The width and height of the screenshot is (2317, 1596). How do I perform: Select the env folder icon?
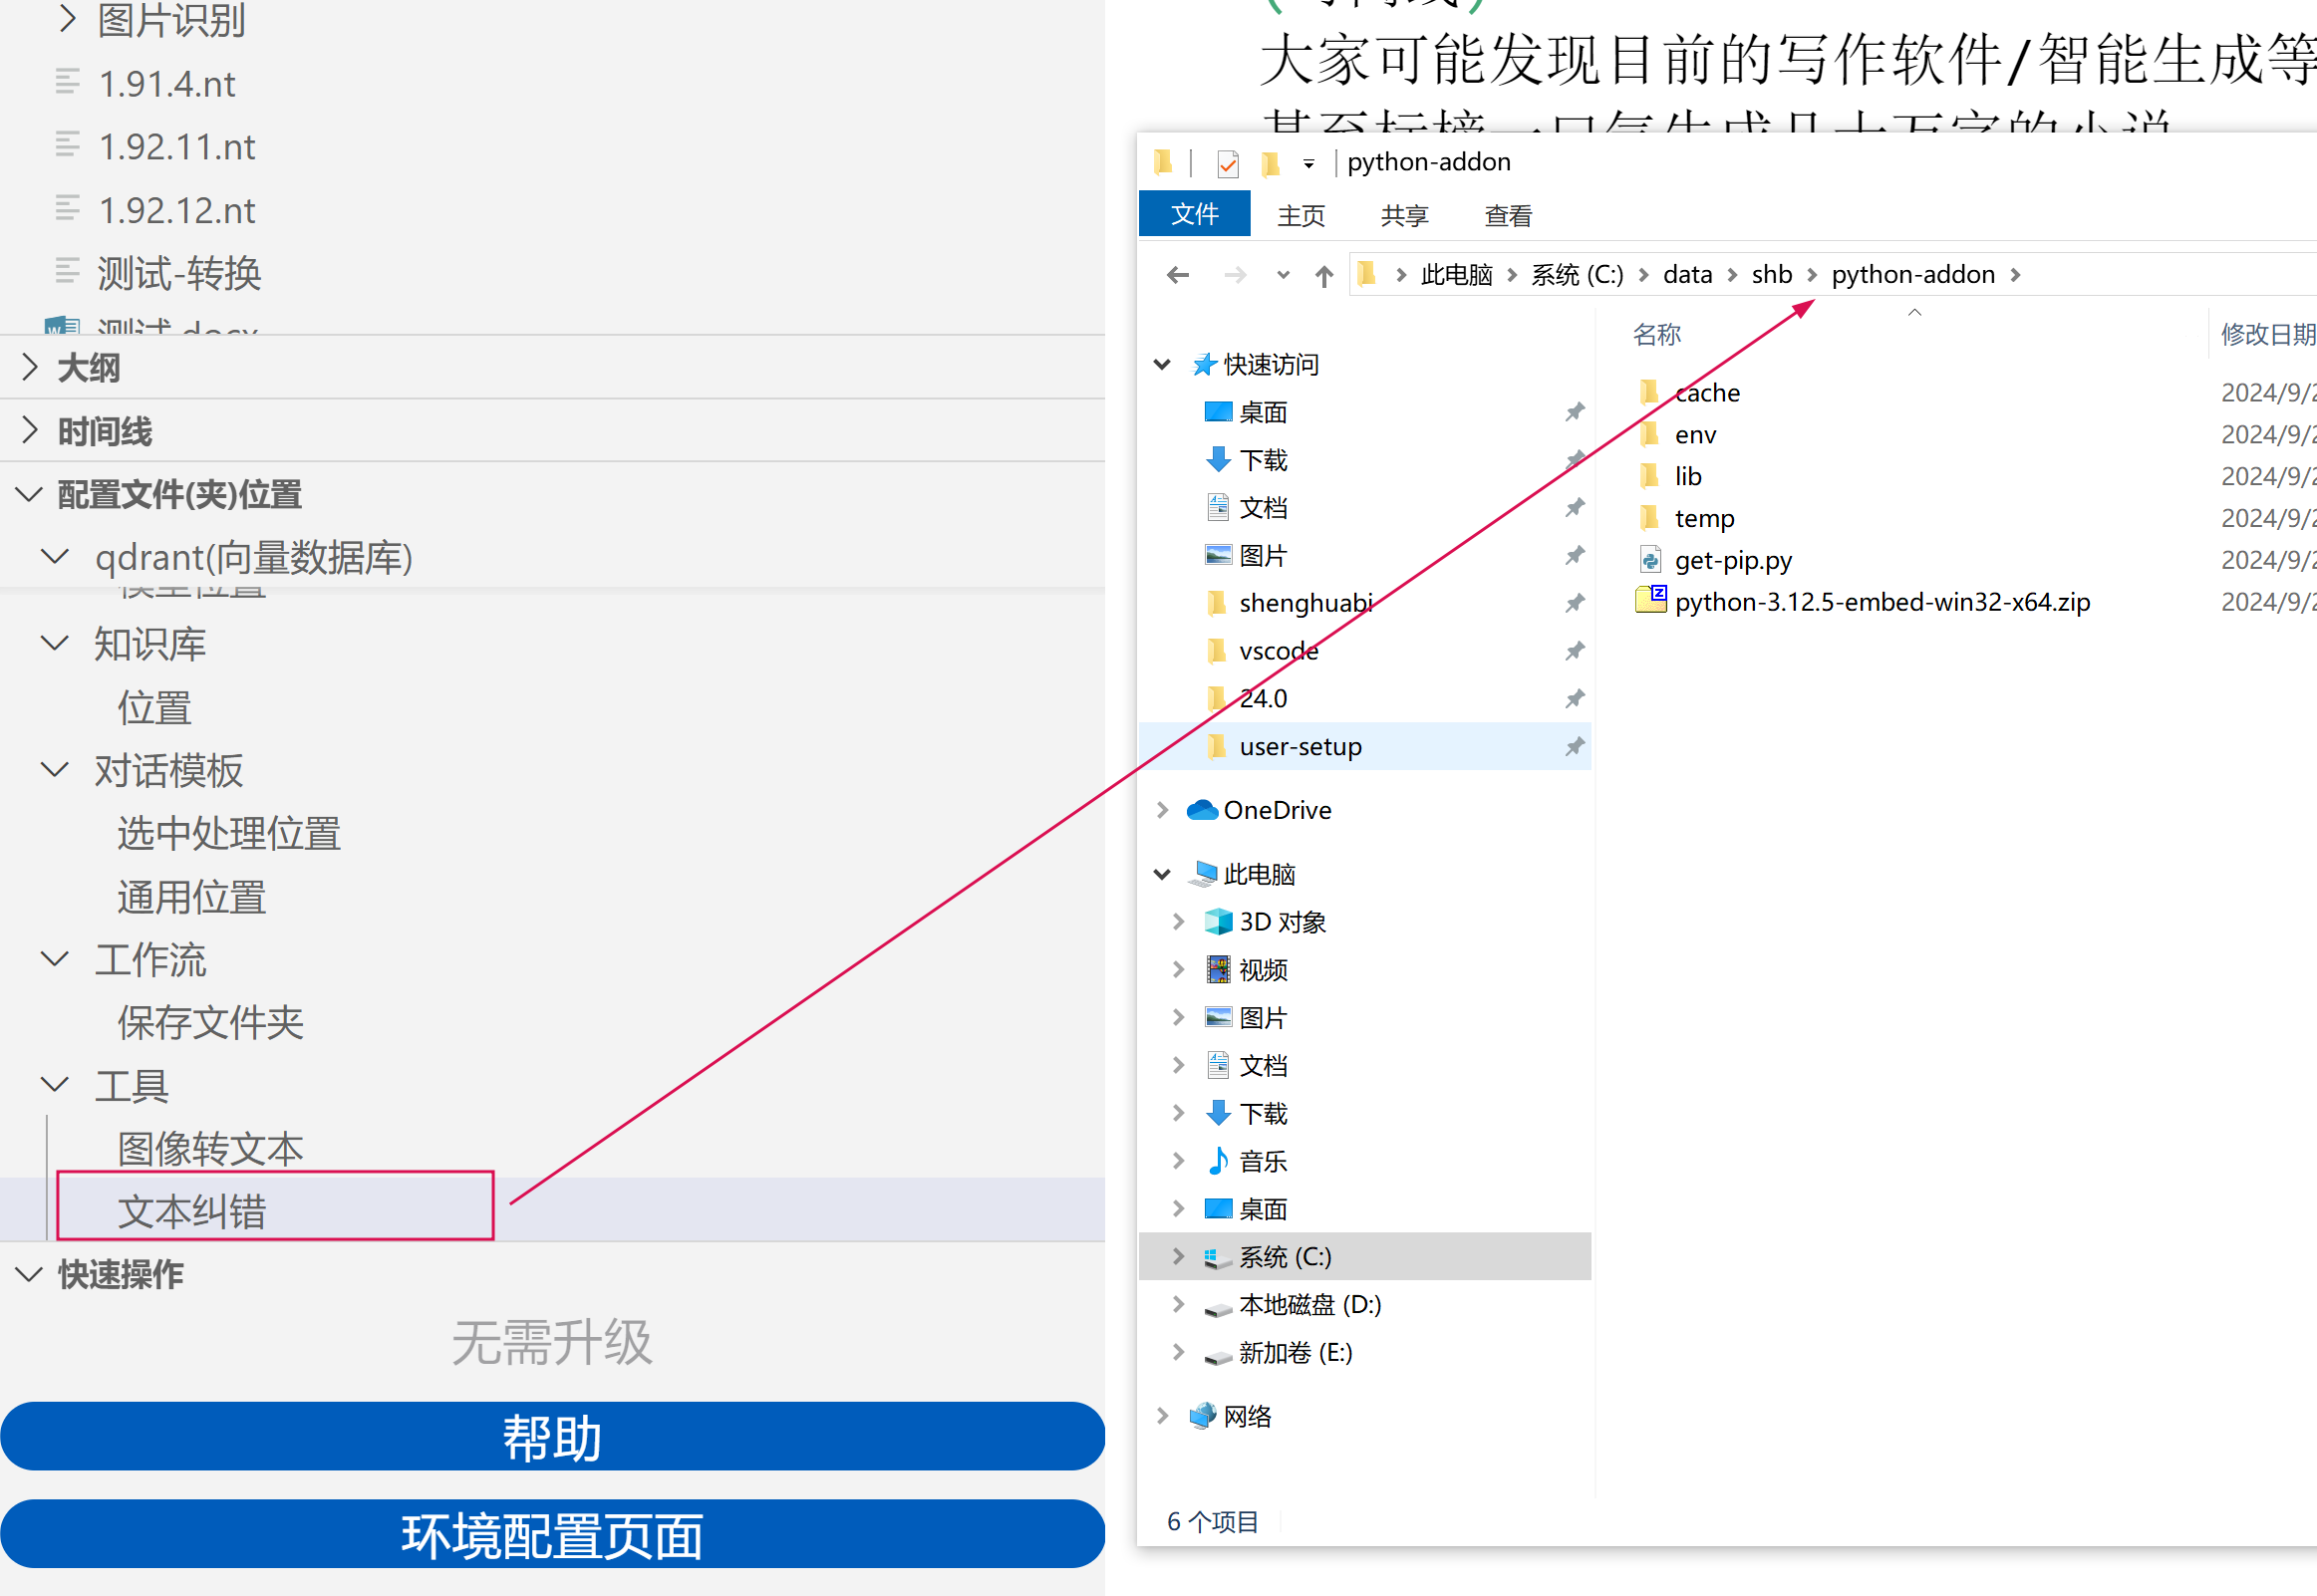(1649, 434)
